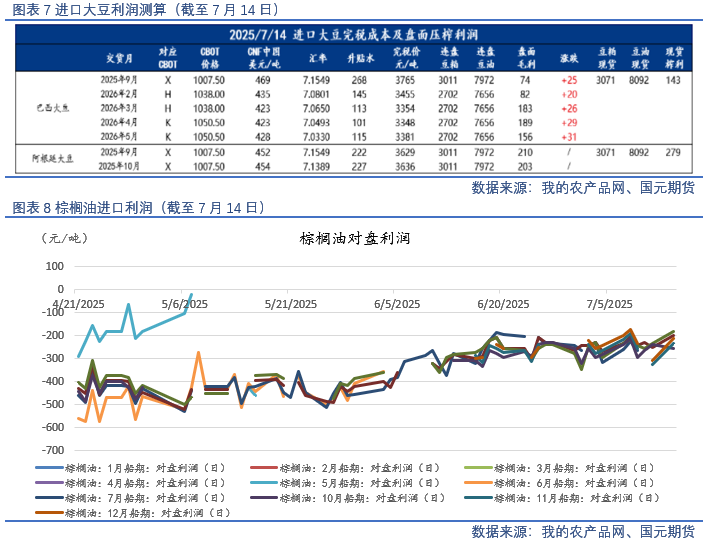This screenshot has width=708, height=541.
Task: Click the data source line under the soybean table
Action: [583, 187]
